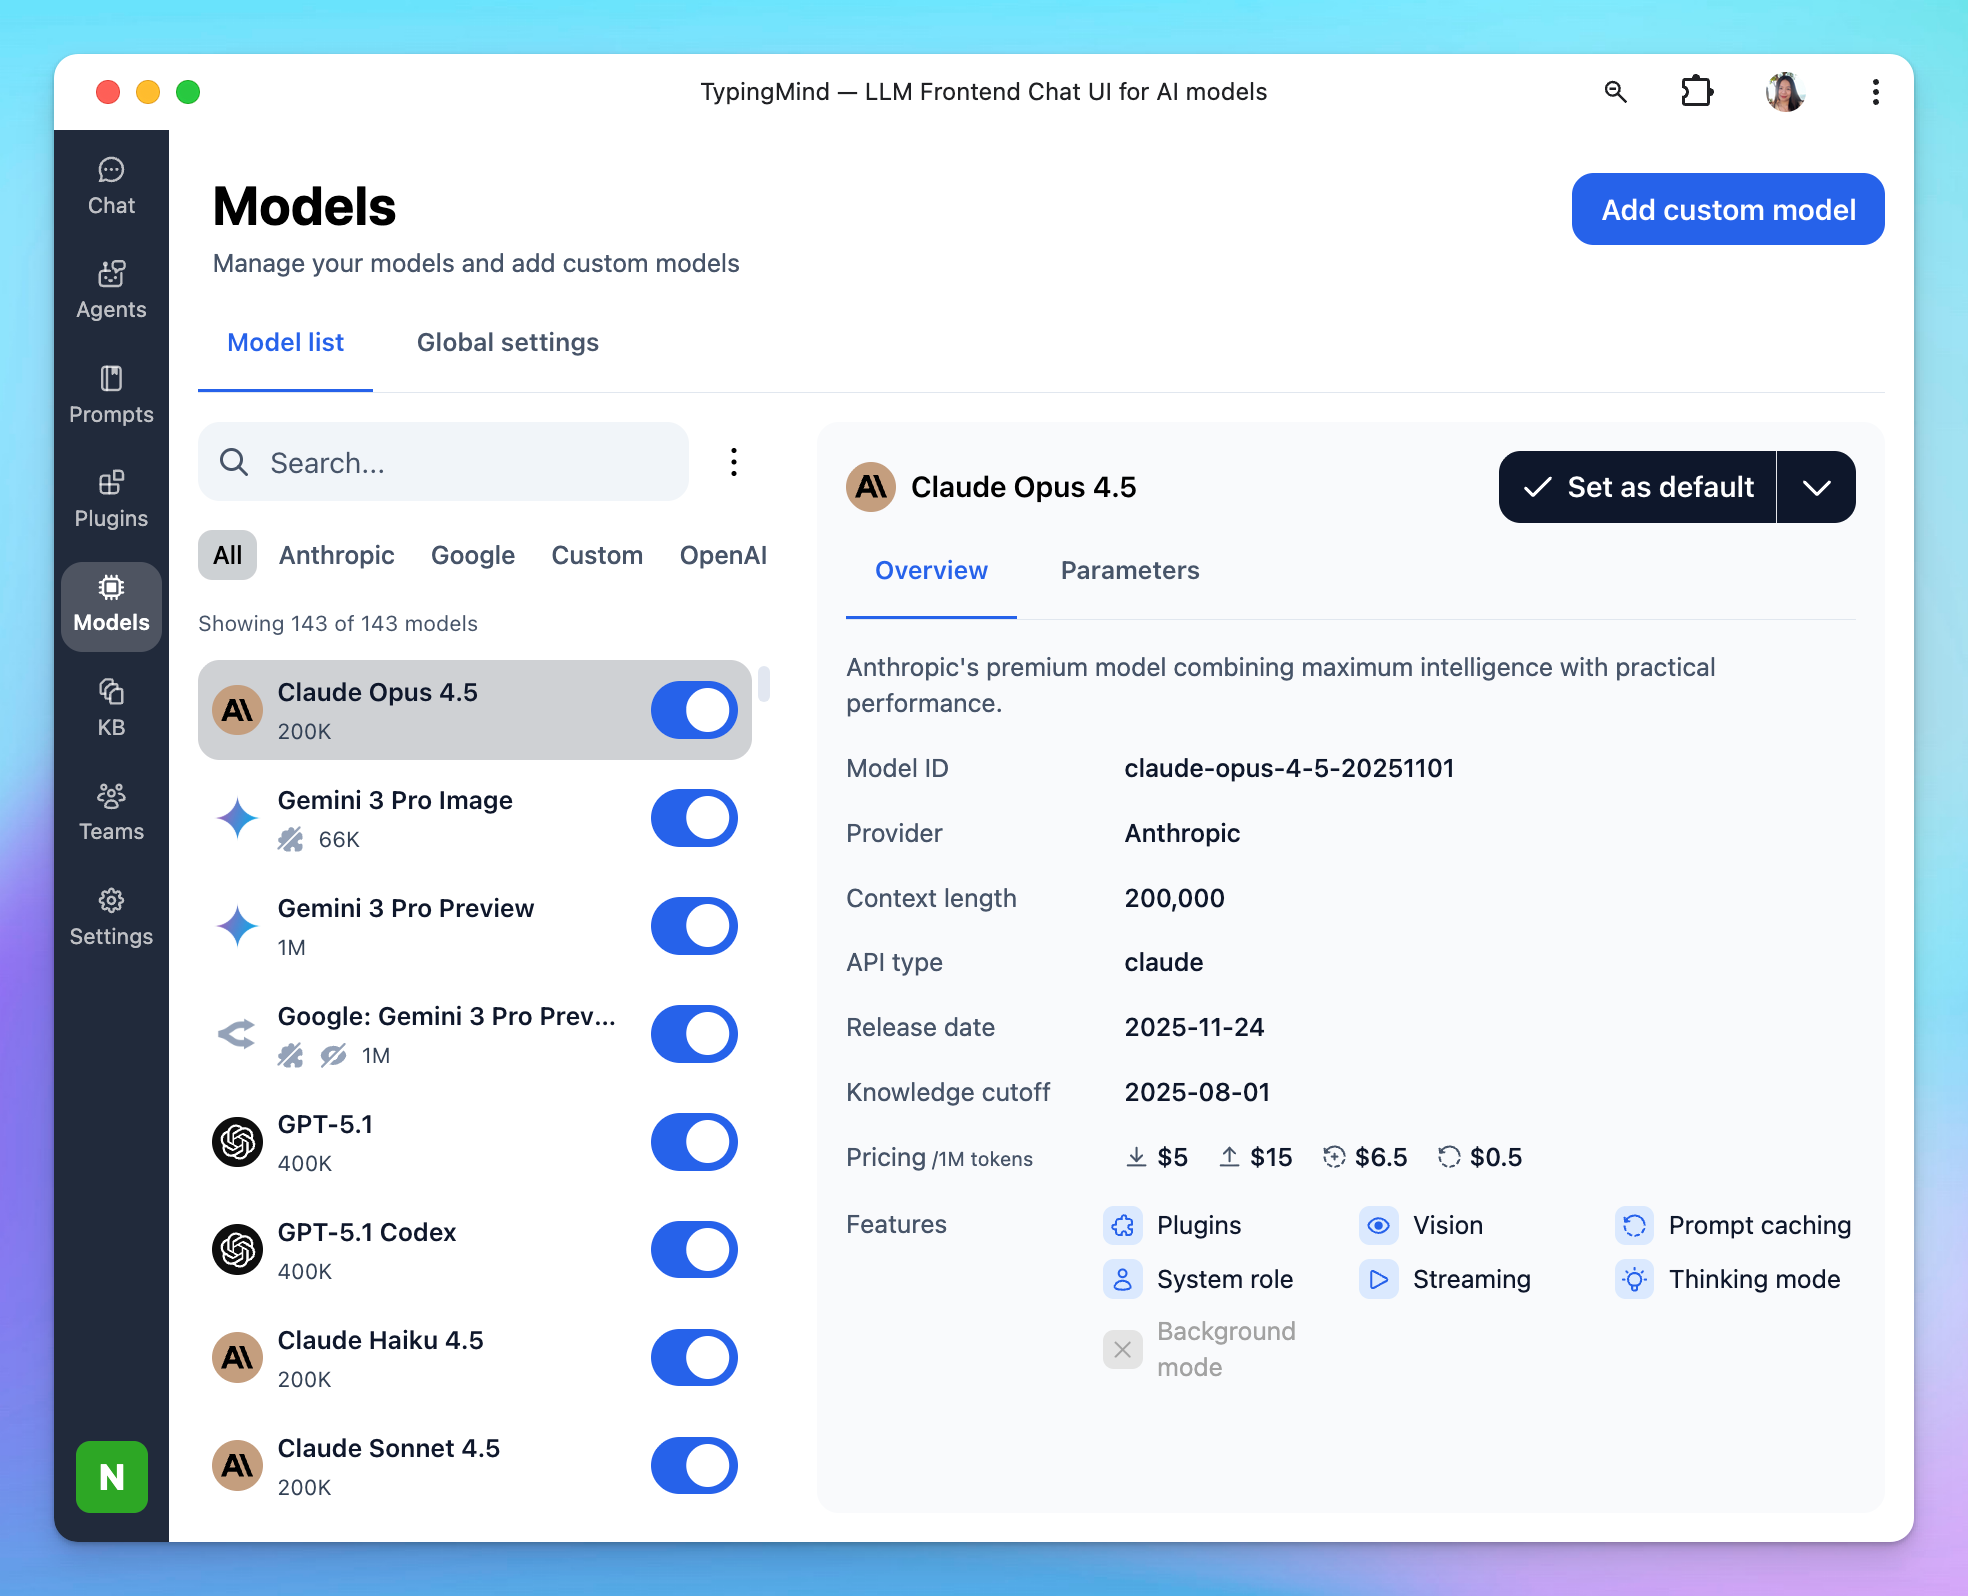The height and width of the screenshot is (1596, 1968).
Task: Toggle off Gemini 3 Pro Image model
Action: [x=694, y=818]
